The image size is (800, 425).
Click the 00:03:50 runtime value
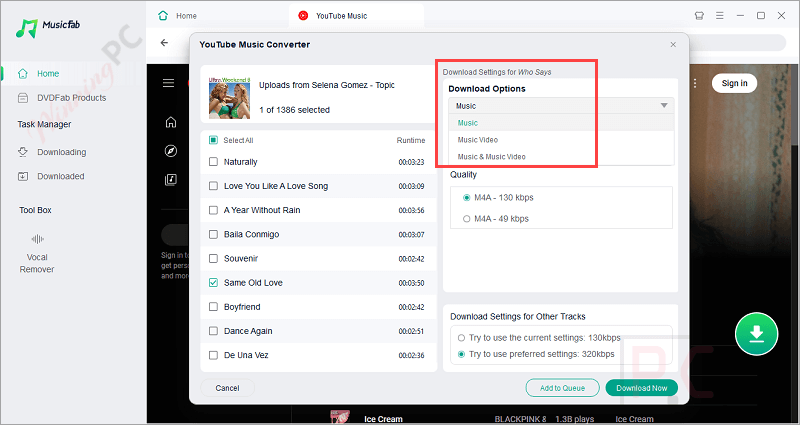point(411,283)
